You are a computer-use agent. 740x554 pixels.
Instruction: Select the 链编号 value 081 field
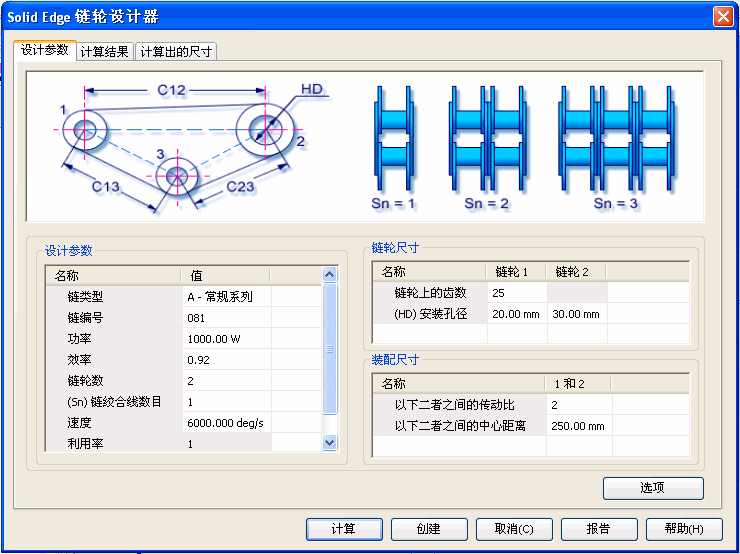[227, 318]
